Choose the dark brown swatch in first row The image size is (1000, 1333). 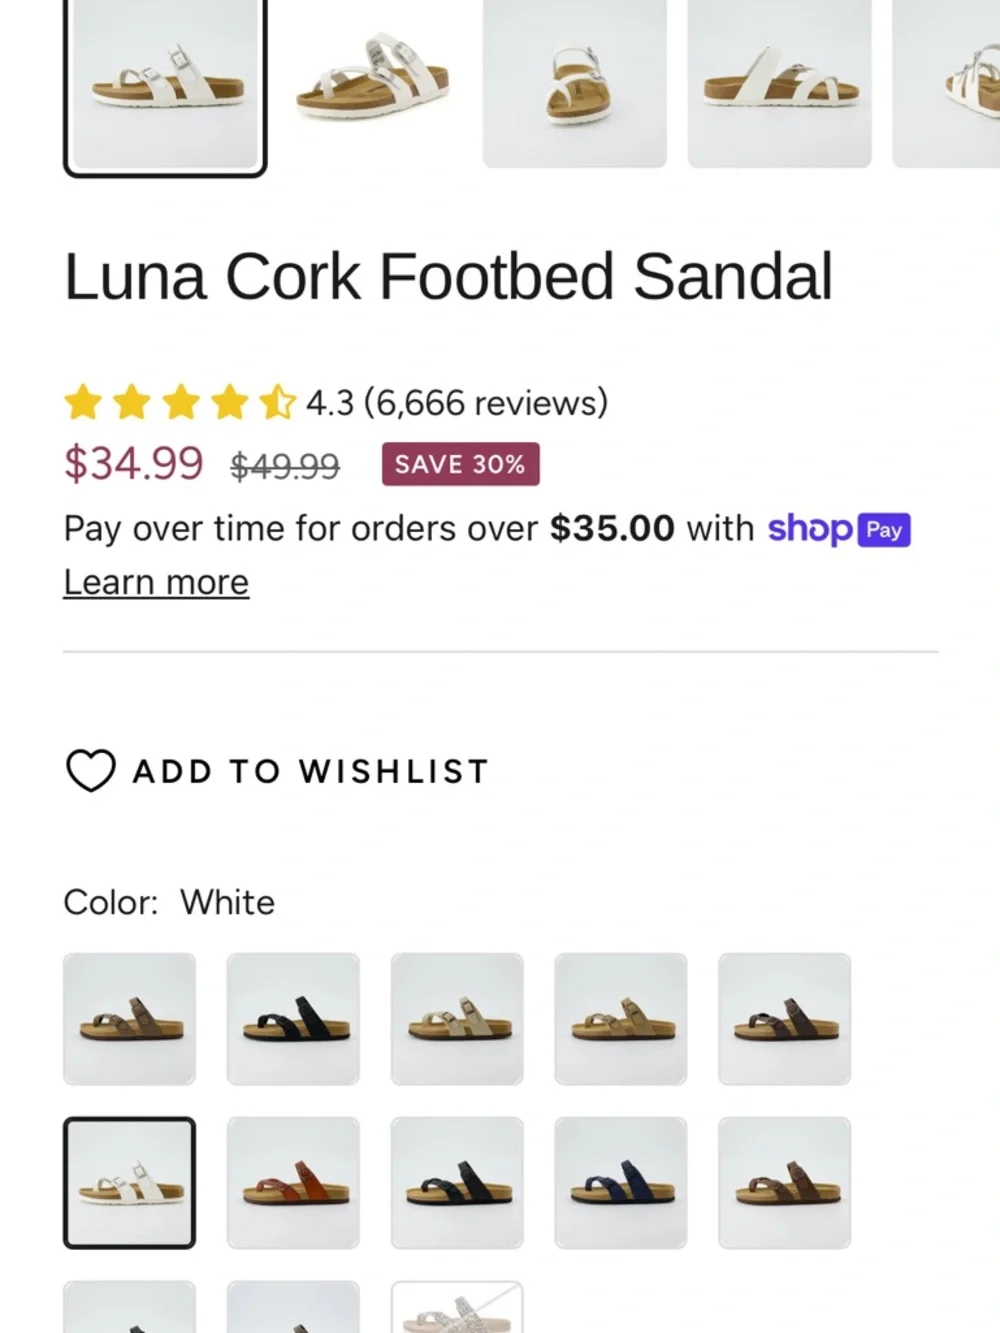tap(785, 1019)
